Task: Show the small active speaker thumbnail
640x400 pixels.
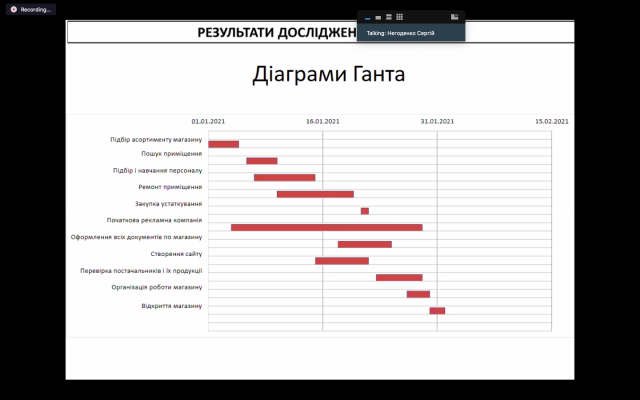Action: (378, 17)
